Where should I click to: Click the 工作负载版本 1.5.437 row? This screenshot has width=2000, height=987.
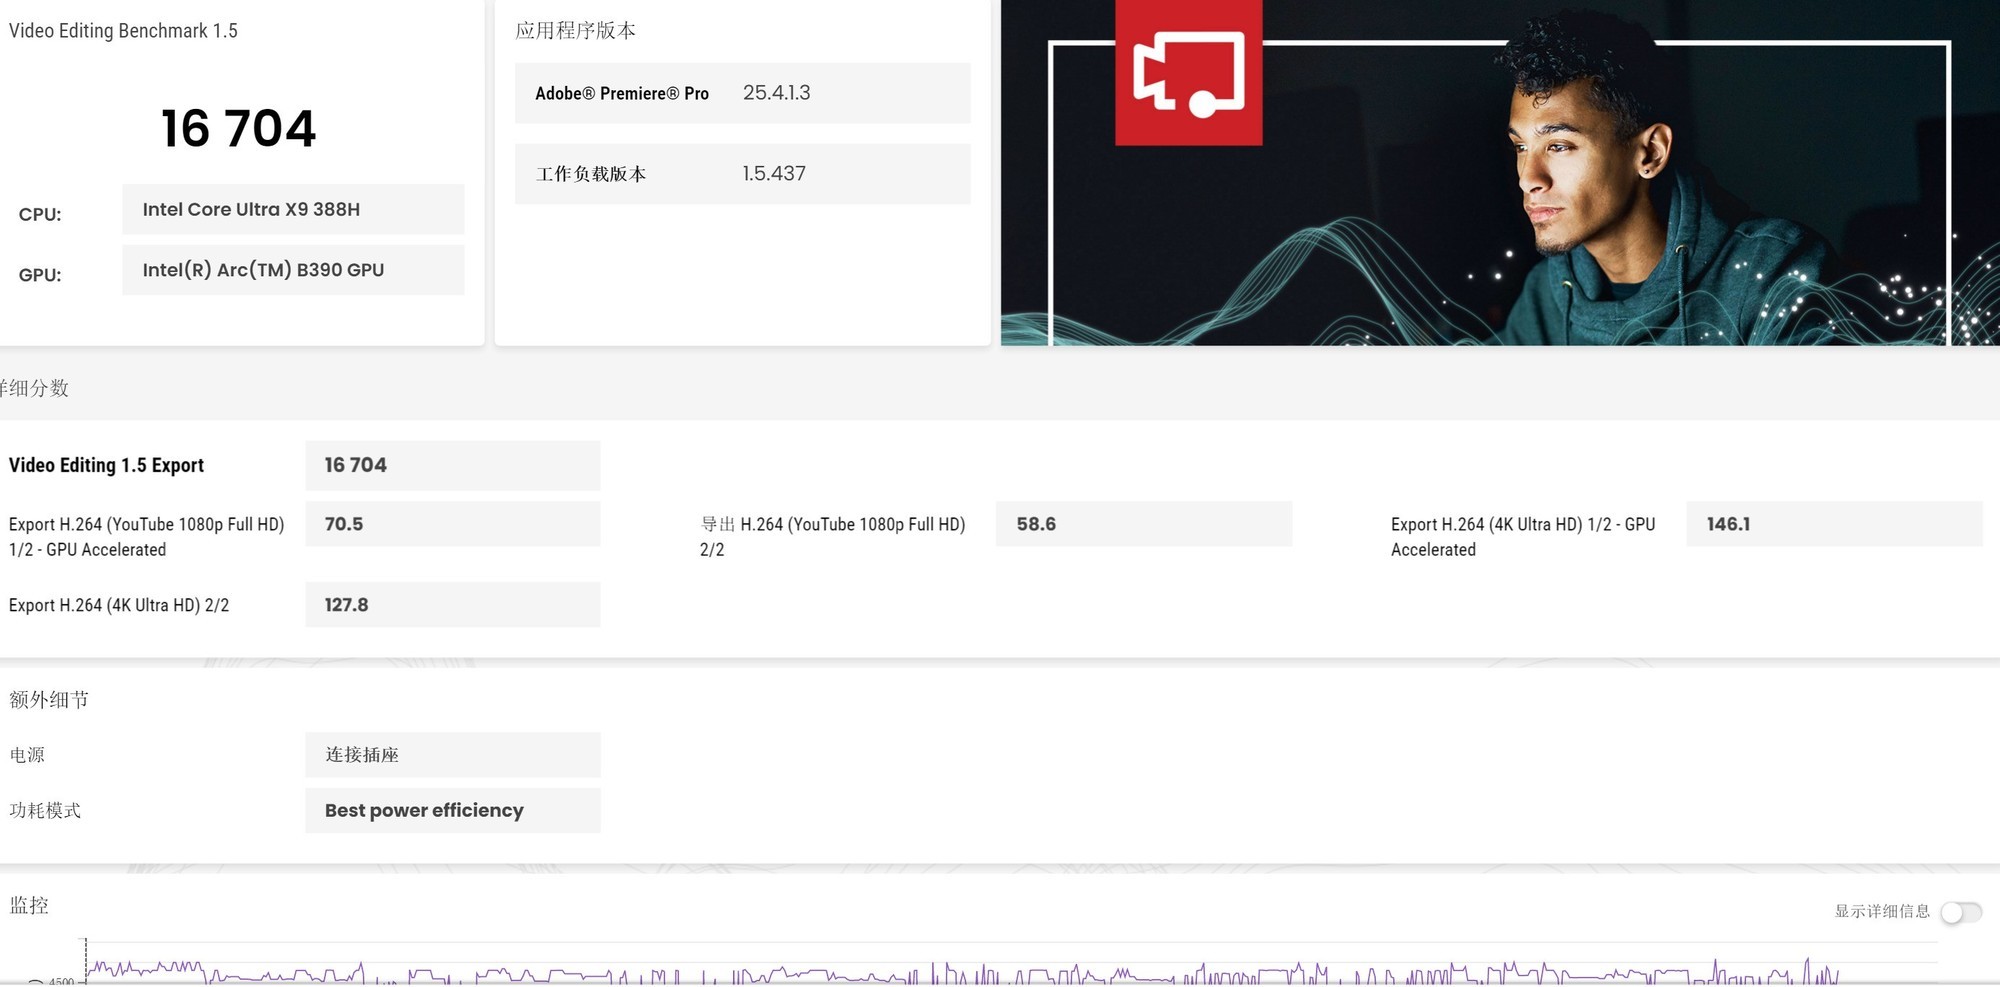click(x=742, y=174)
